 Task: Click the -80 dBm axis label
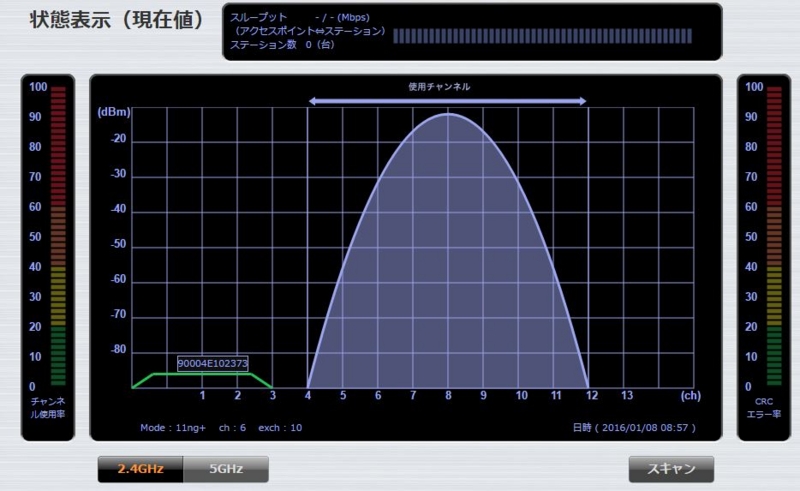tap(118, 350)
